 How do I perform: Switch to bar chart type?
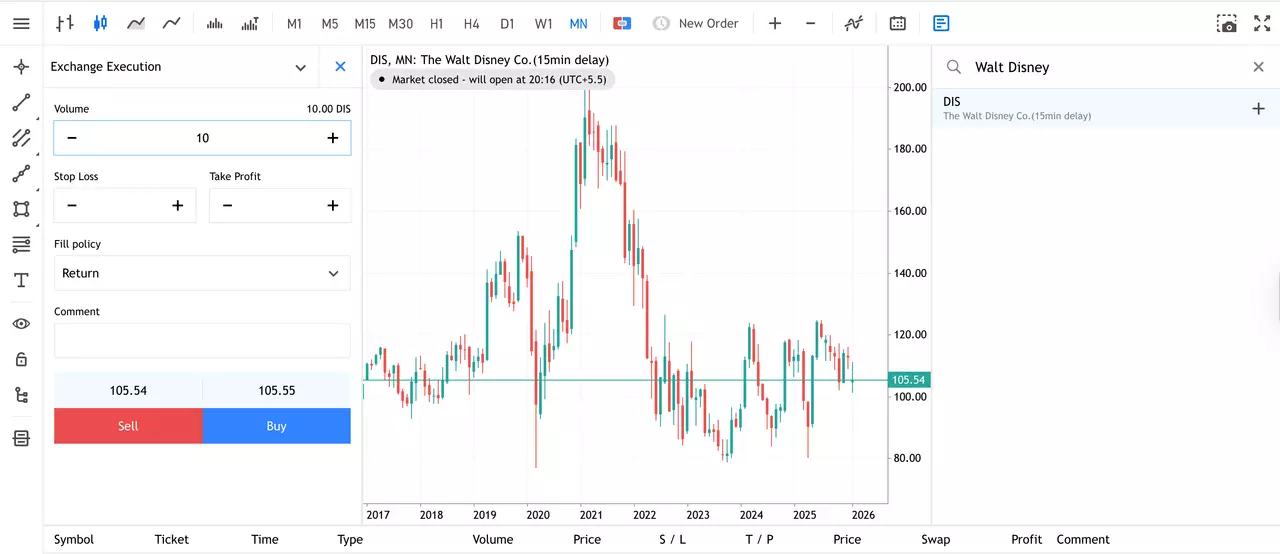click(x=65, y=23)
